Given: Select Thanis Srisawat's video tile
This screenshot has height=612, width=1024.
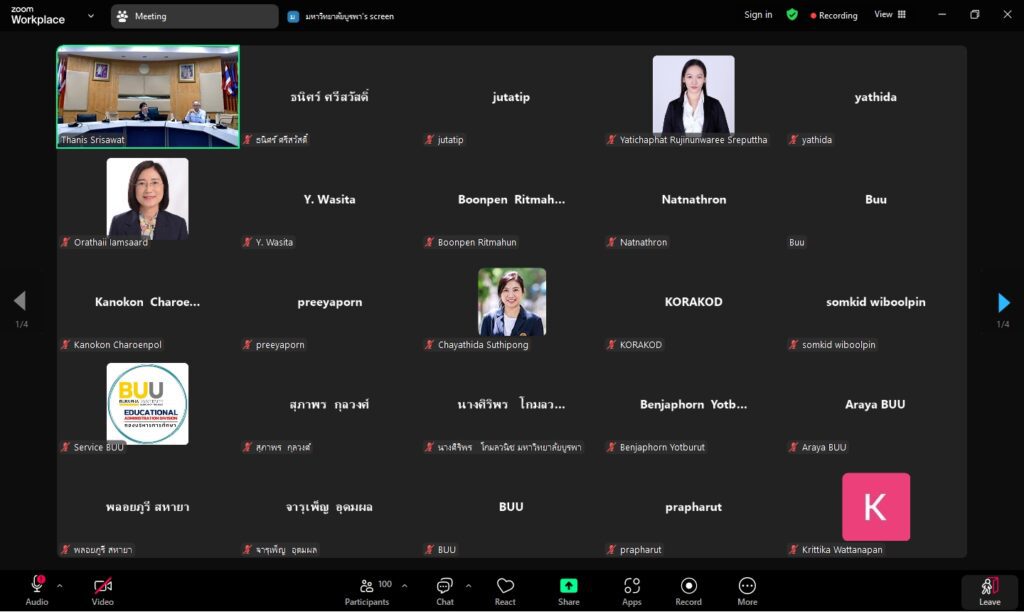Looking at the screenshot, I should pyautogui.click(x=148, y=96).
